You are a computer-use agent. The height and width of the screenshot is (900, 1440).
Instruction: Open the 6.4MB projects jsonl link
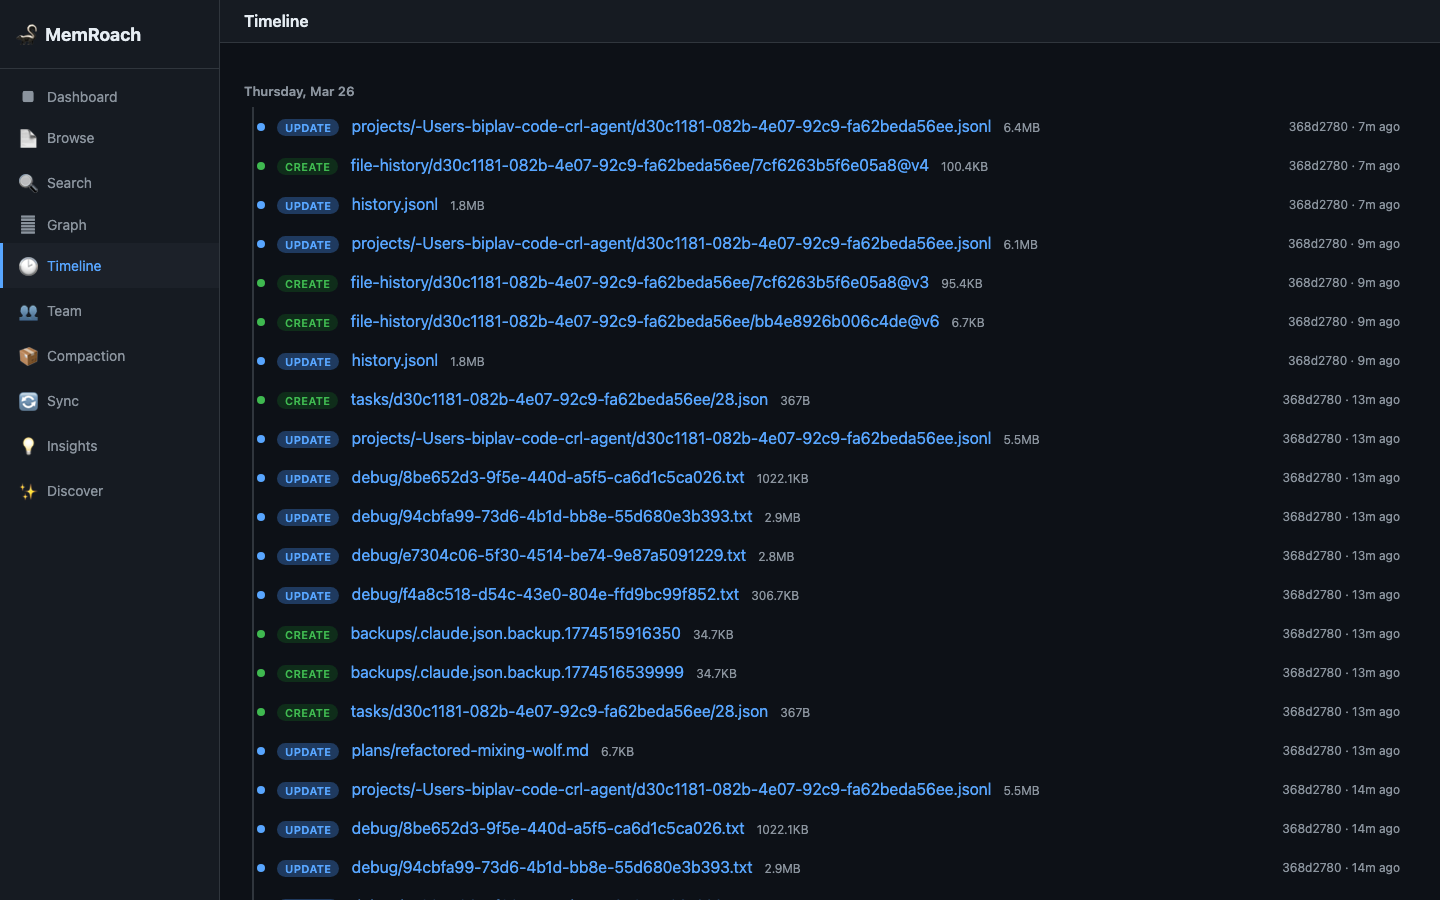click(x=671, y=127)
